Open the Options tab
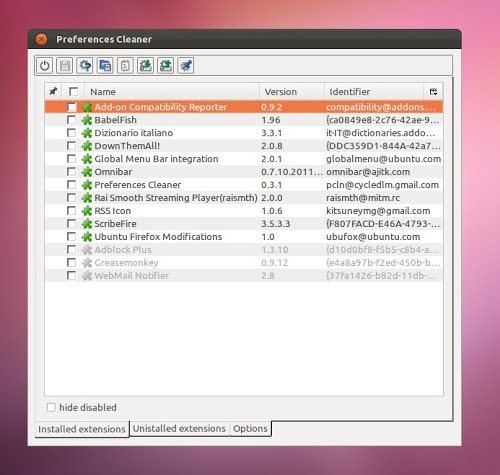Viewport: 500px width, 475px height. [250, 428]
